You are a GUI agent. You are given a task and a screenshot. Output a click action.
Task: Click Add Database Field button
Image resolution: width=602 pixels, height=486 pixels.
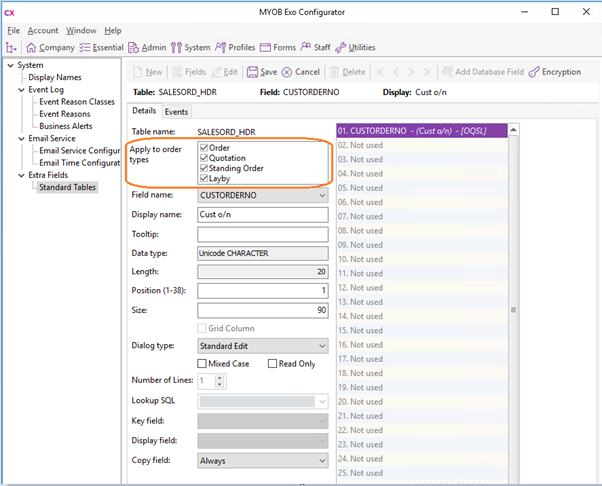click(483, 72)
